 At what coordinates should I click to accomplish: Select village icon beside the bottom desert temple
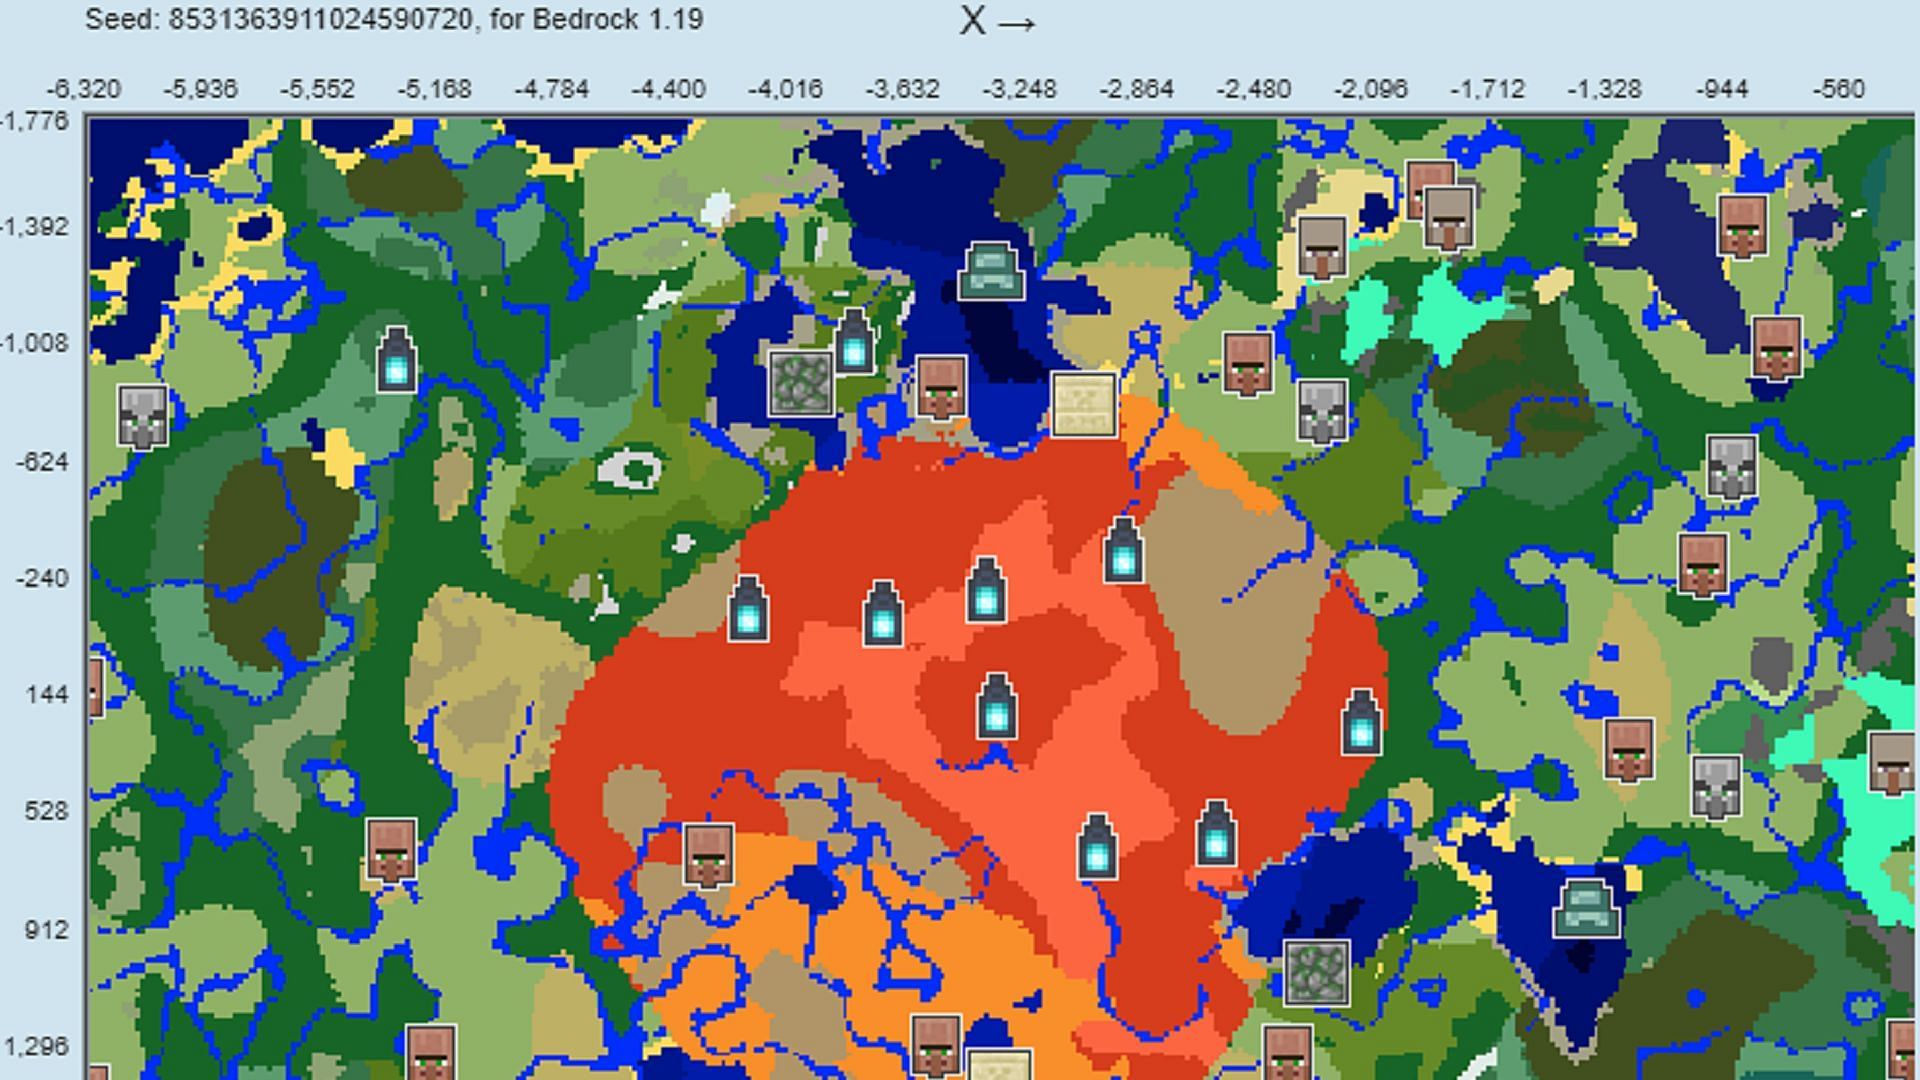[936, 1047]
